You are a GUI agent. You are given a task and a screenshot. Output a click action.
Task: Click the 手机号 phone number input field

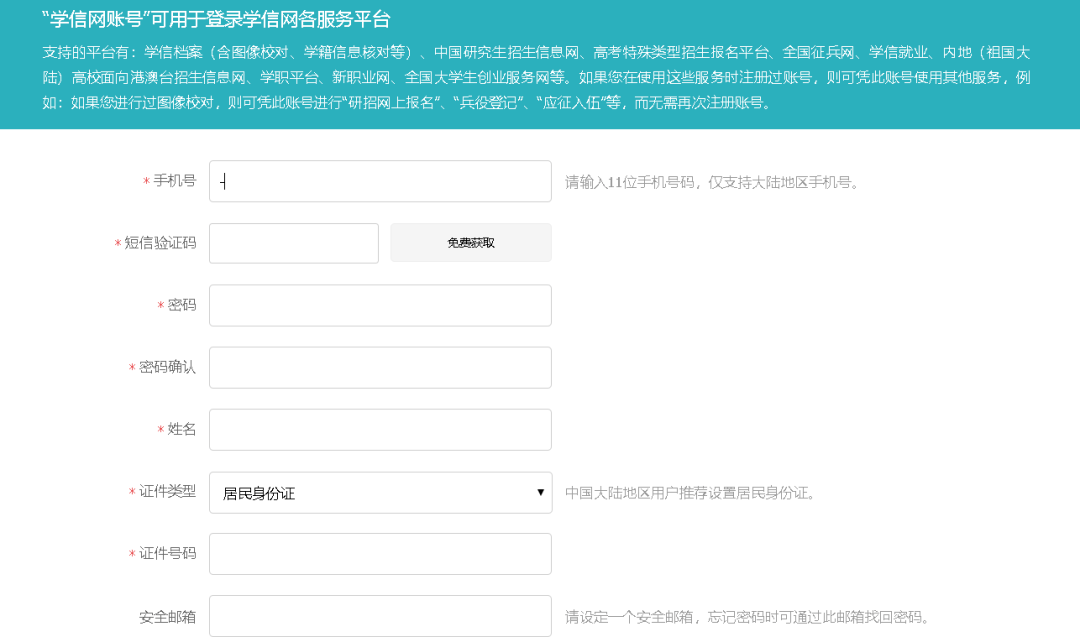(x=380, y=181)
